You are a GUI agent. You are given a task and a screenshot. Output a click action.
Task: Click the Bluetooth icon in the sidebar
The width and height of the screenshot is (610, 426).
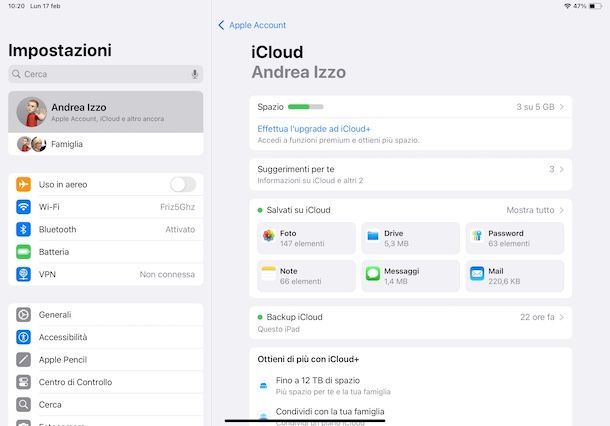(x=23, y=229)
